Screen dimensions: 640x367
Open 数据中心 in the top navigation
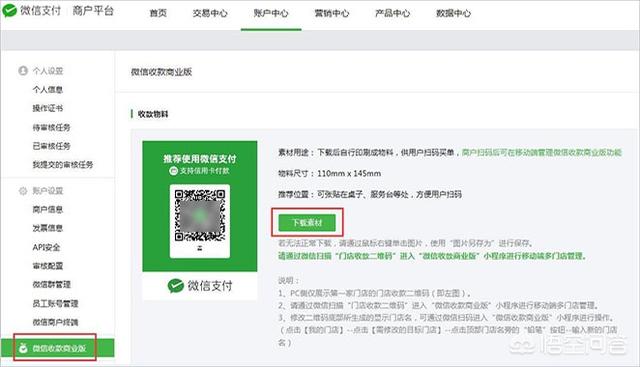click(453, 13)
